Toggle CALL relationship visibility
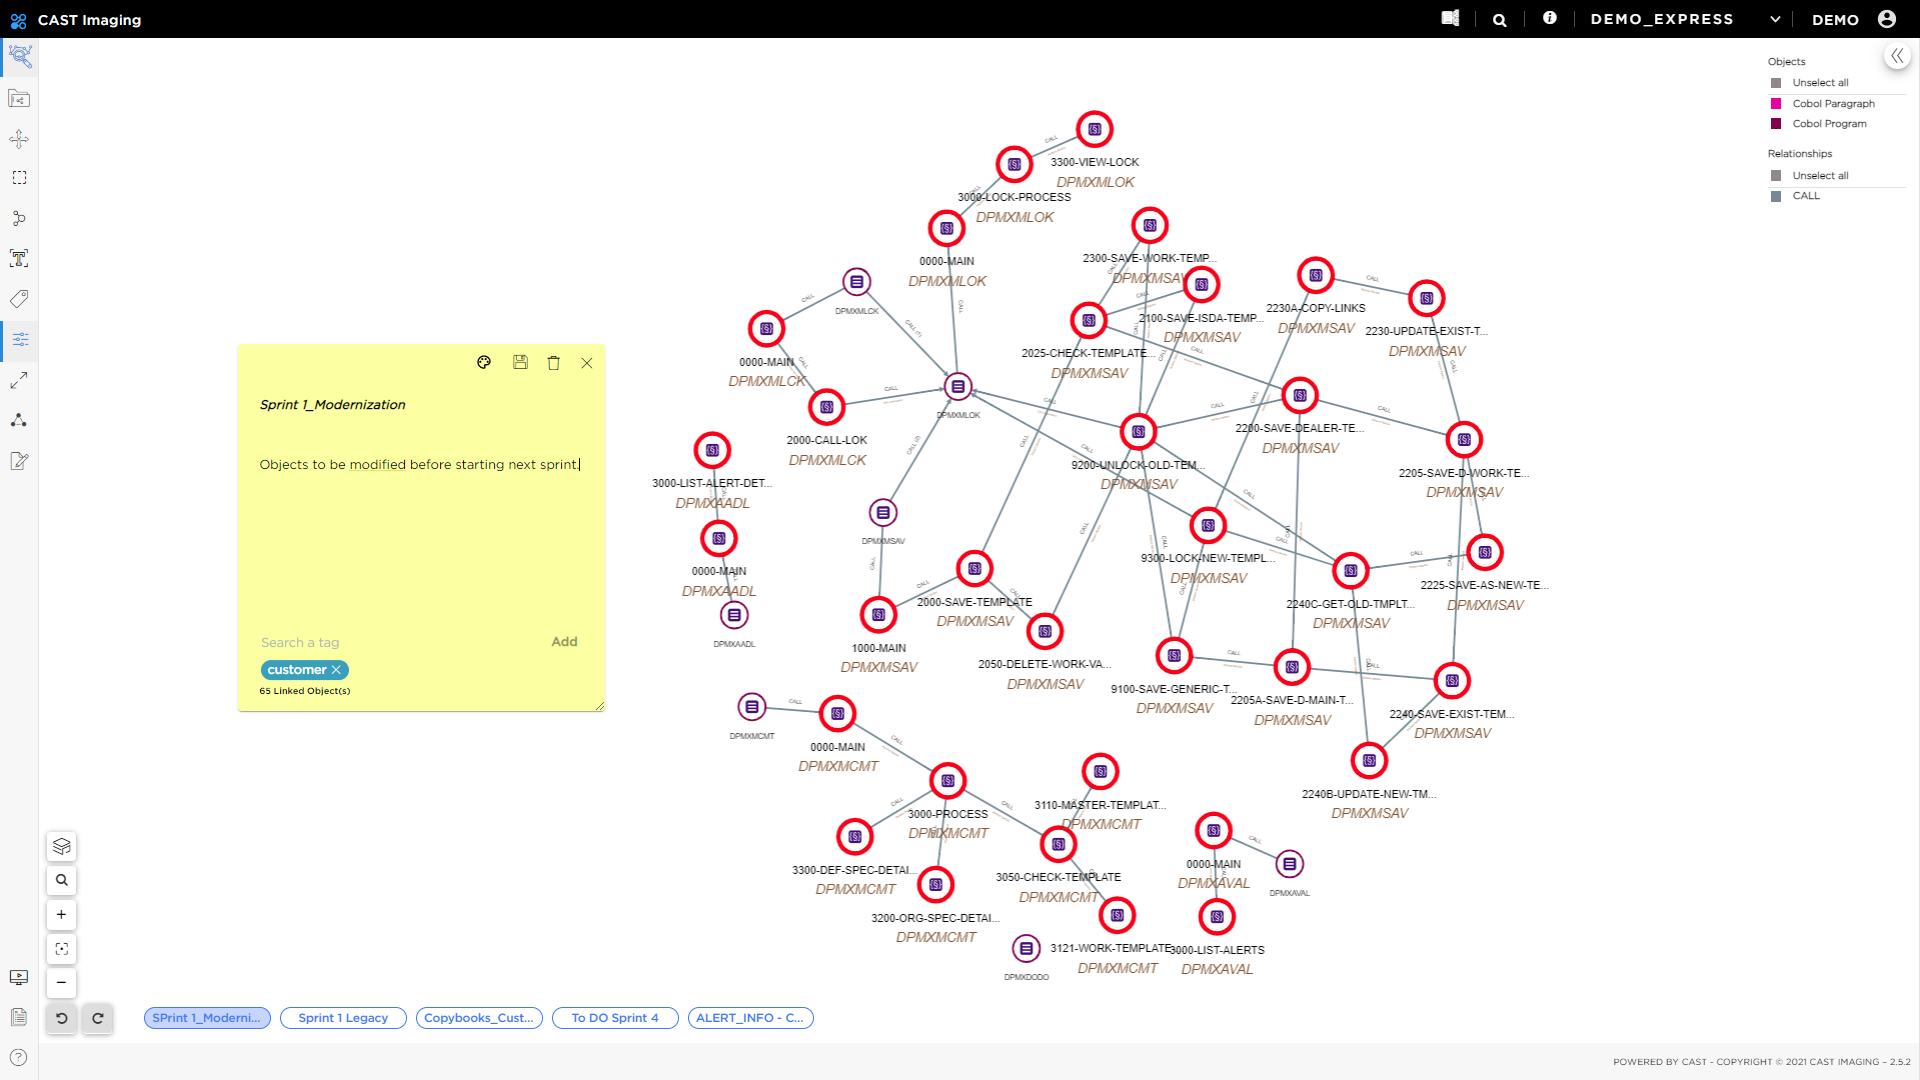The height and width of the screenshot is (1080, 1920). pyautogui.click(x=1775, y=195)
